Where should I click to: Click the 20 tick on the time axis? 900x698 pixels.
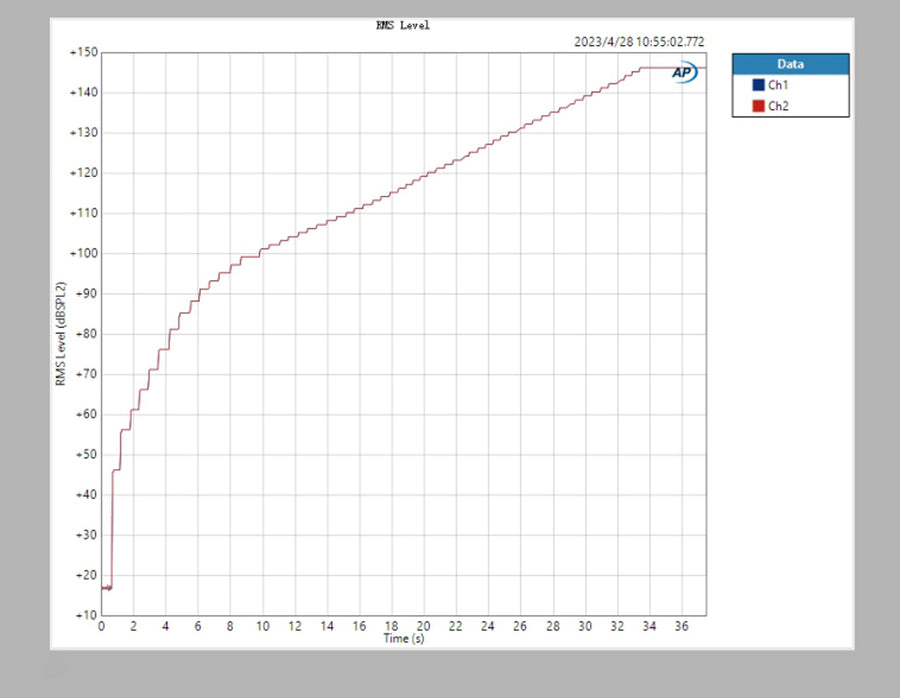(423, 627)
